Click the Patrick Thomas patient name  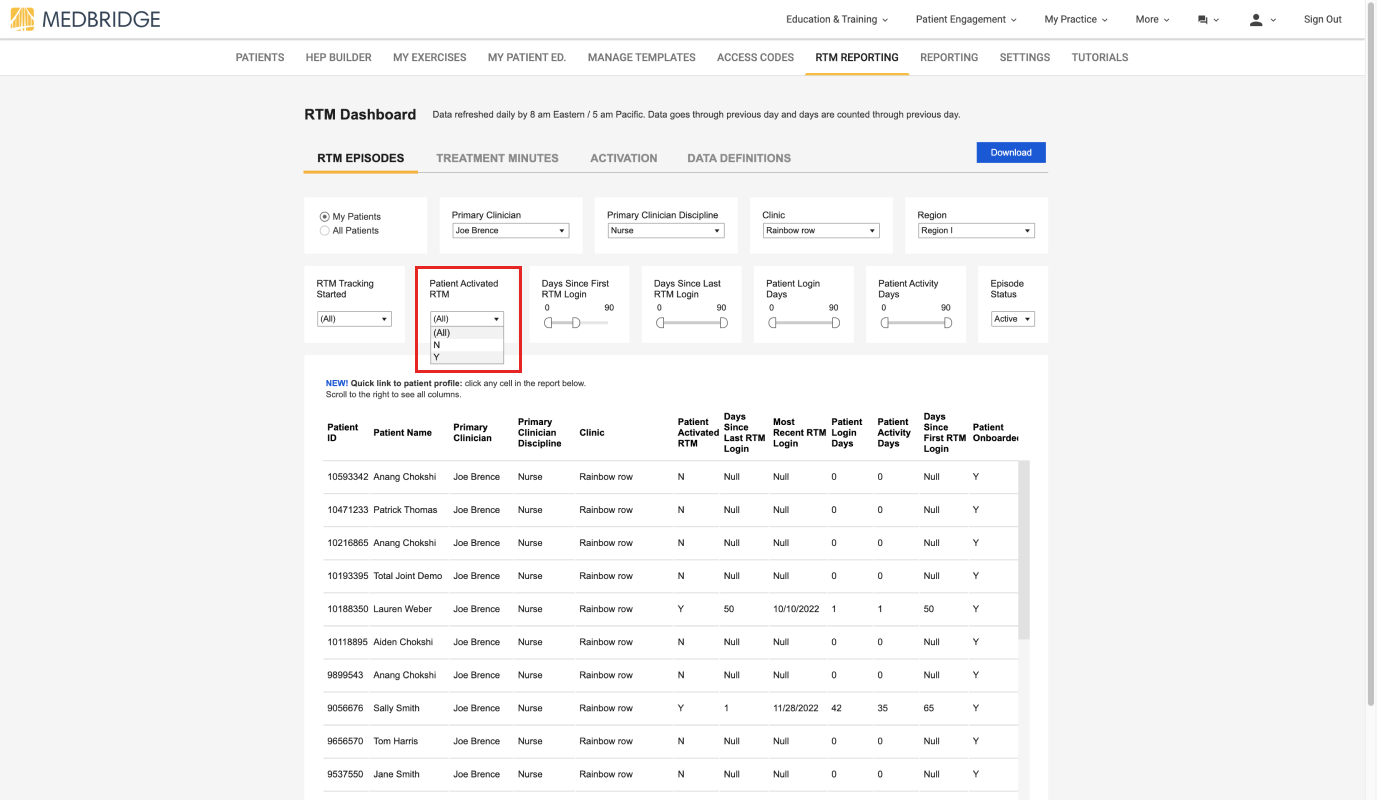tap(405, 510)
